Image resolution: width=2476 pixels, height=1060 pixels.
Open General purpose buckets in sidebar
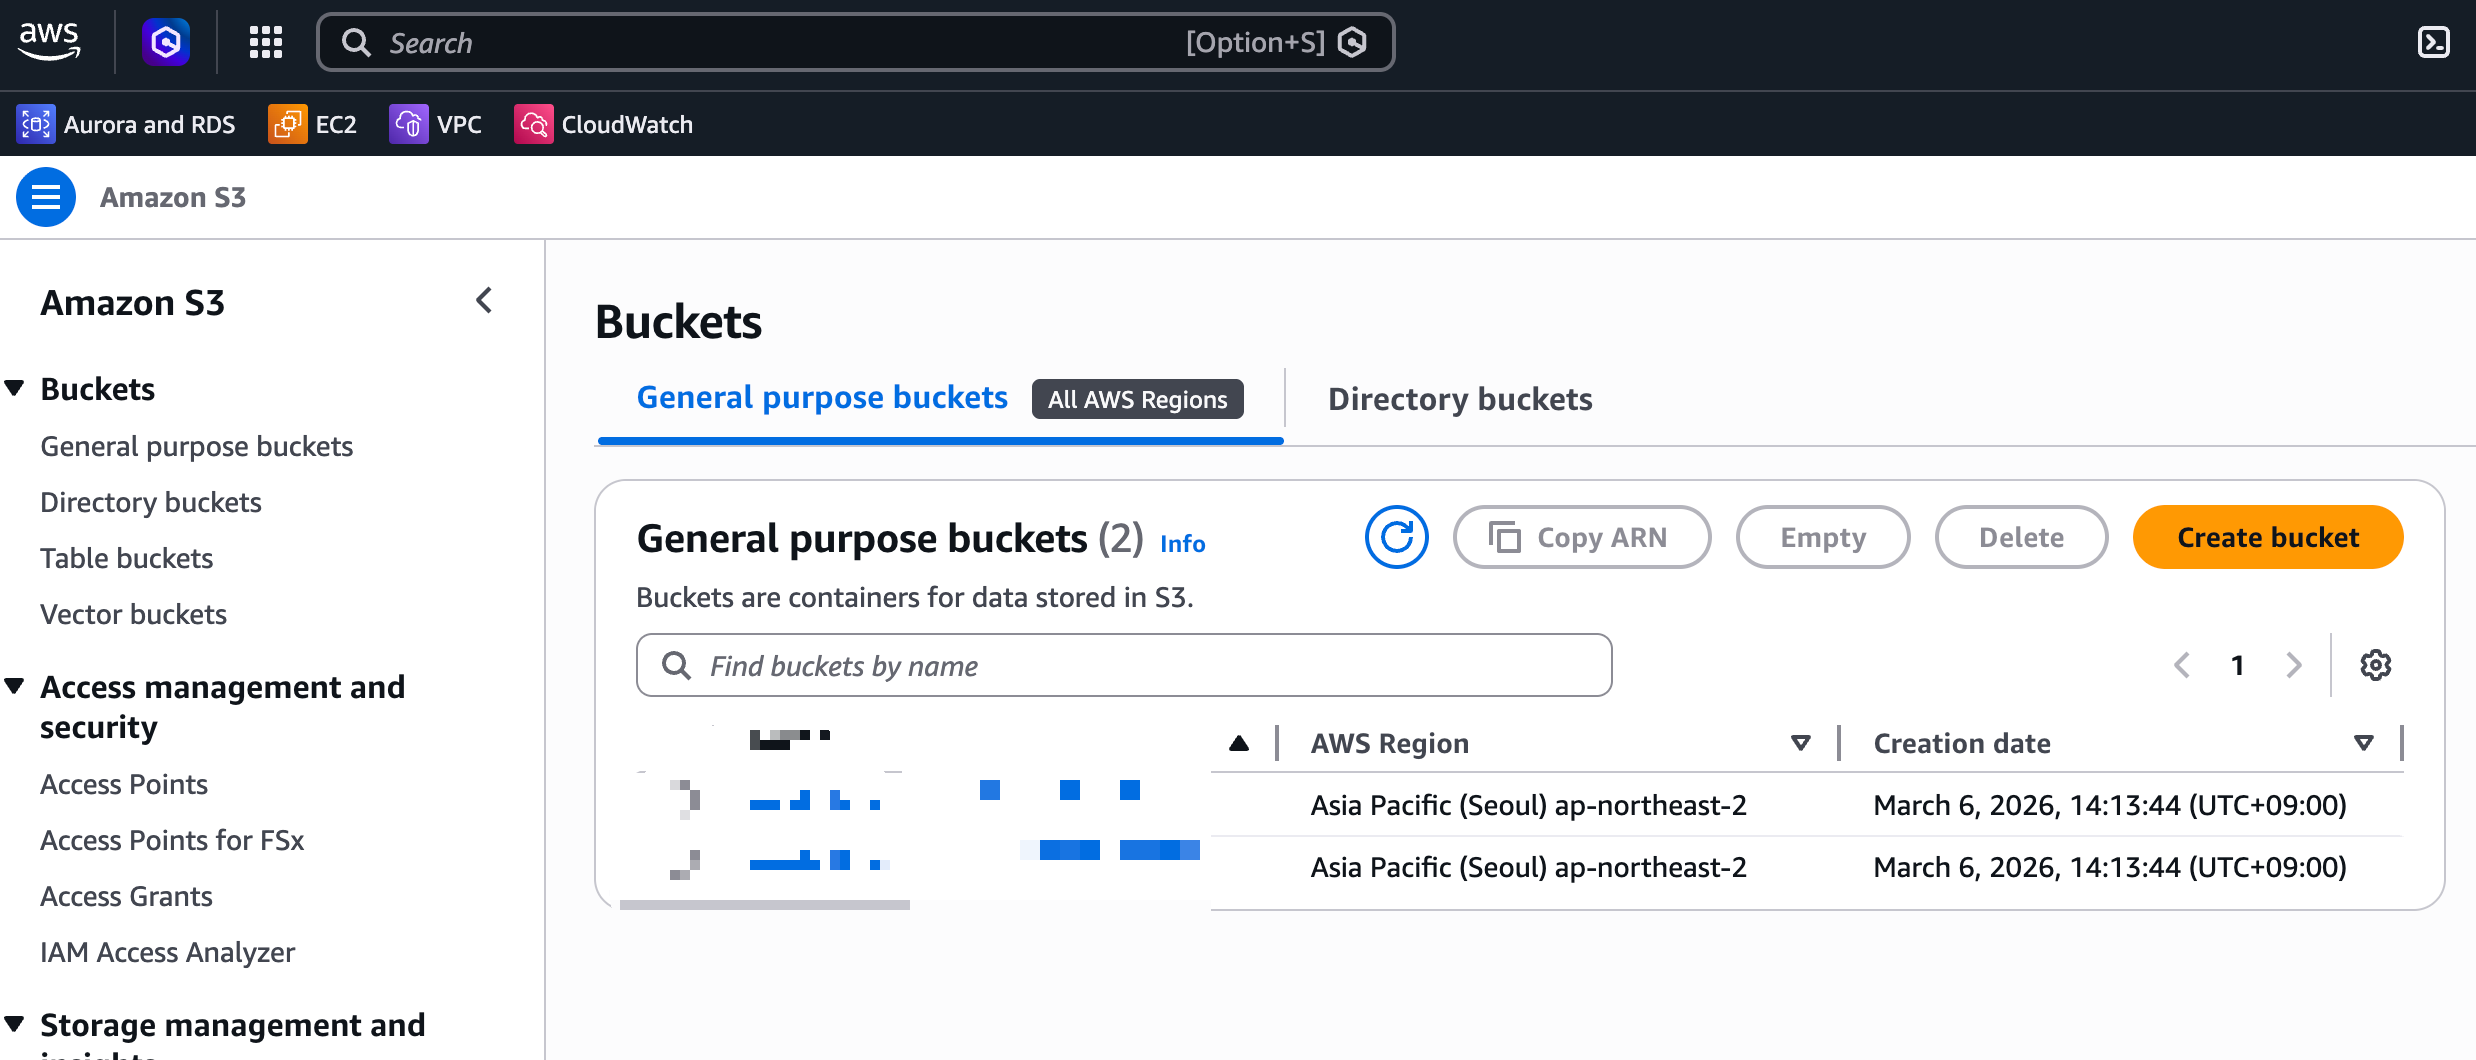click(x=197, y=446)
